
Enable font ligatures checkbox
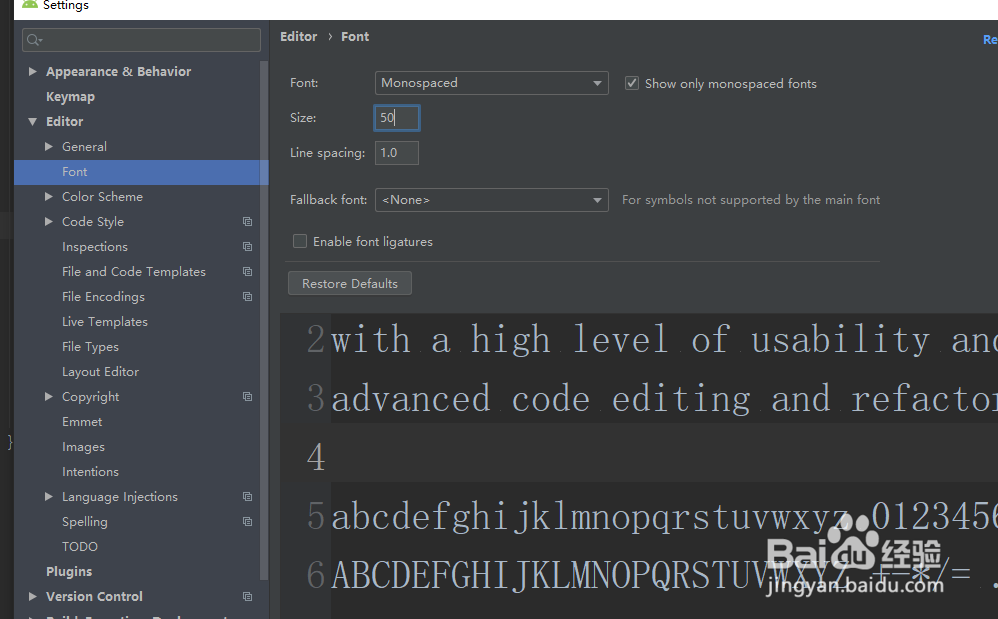[300, 241]
